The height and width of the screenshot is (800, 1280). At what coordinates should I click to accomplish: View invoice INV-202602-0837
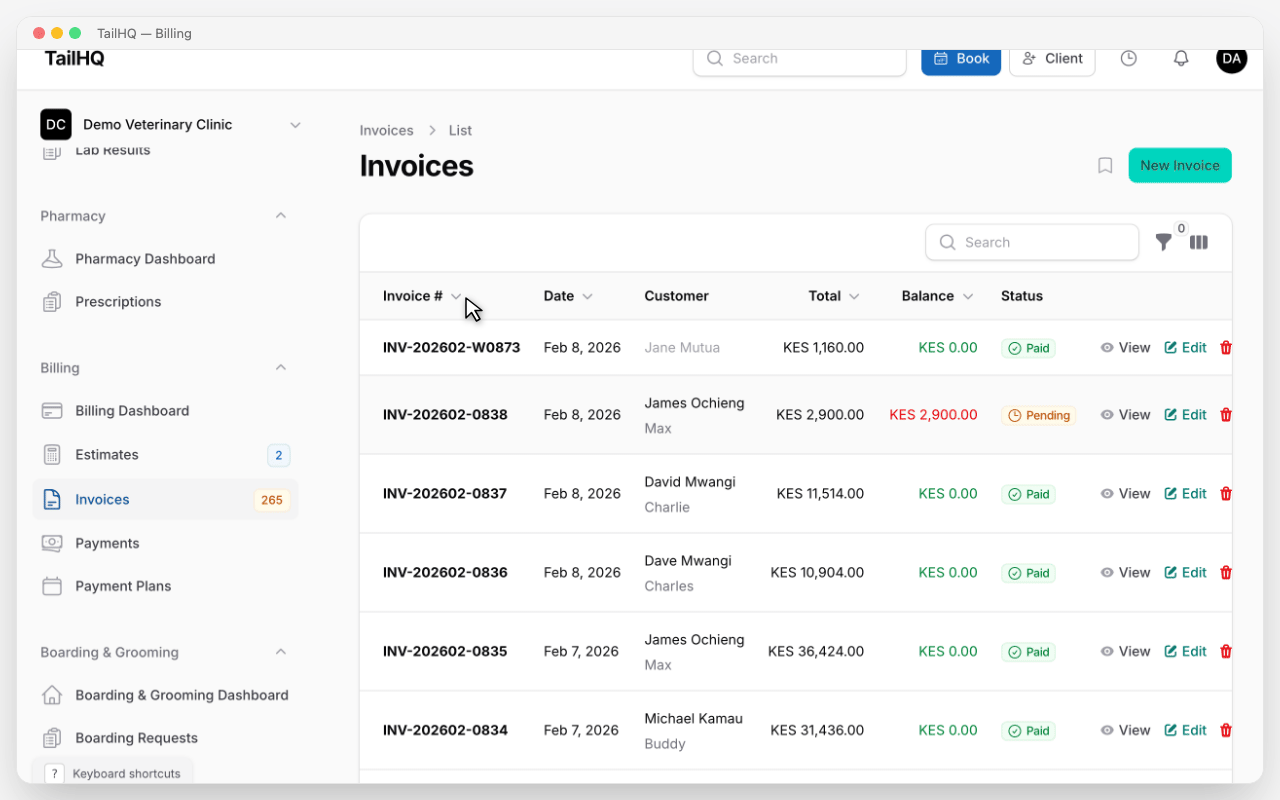pyautogui.click(x=1125, y=494)
